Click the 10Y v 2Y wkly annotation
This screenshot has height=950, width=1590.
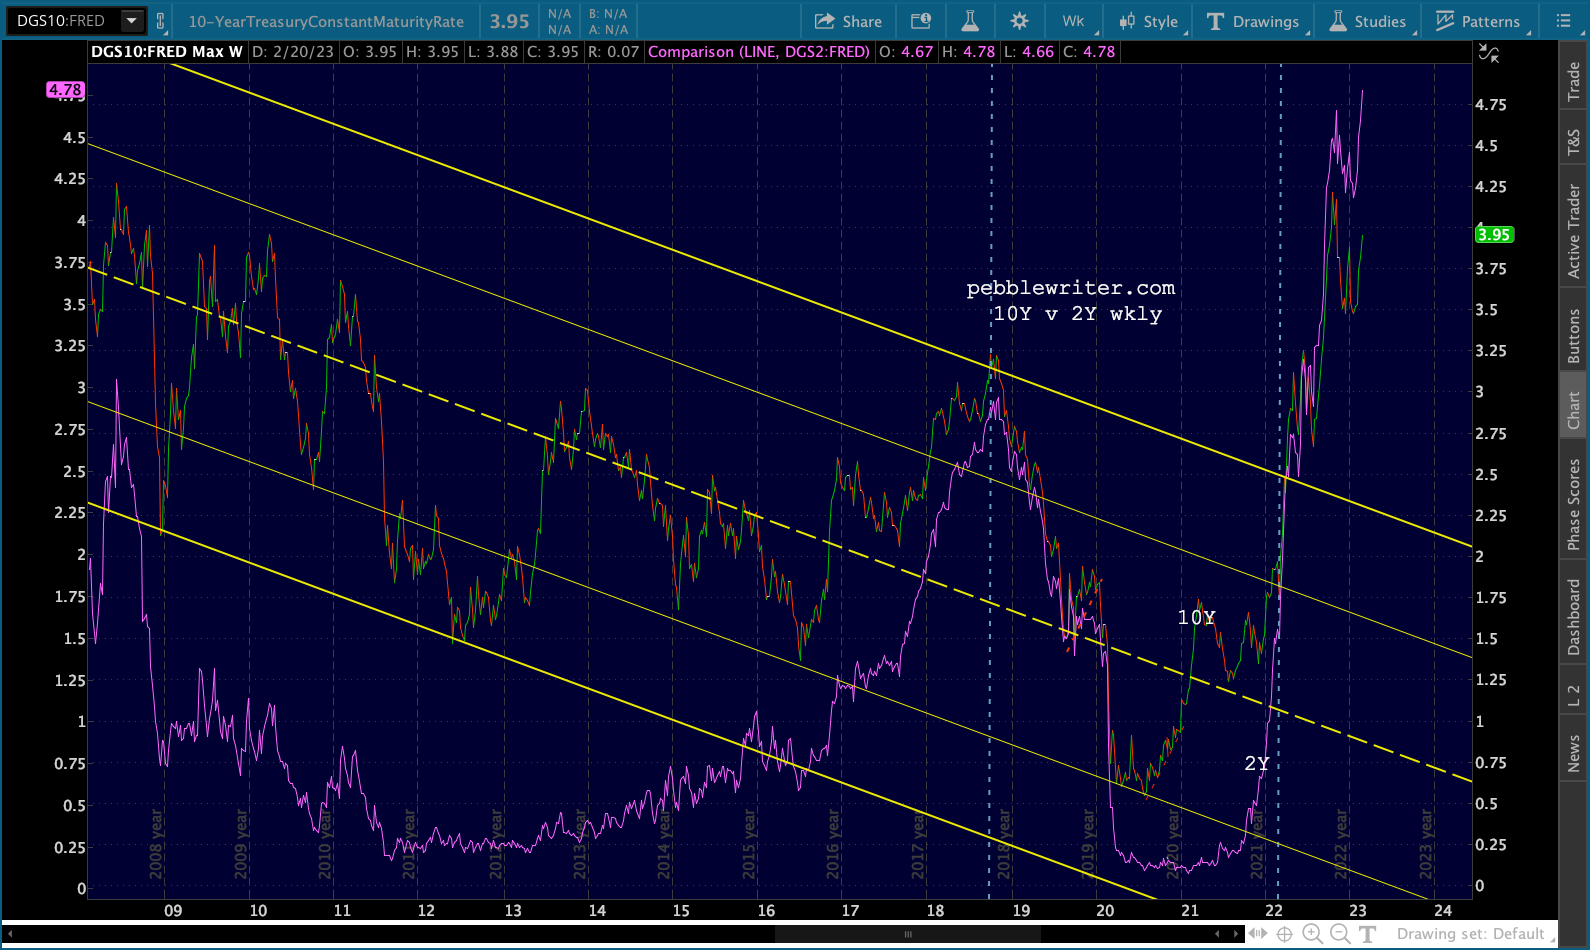[1077, 314]
